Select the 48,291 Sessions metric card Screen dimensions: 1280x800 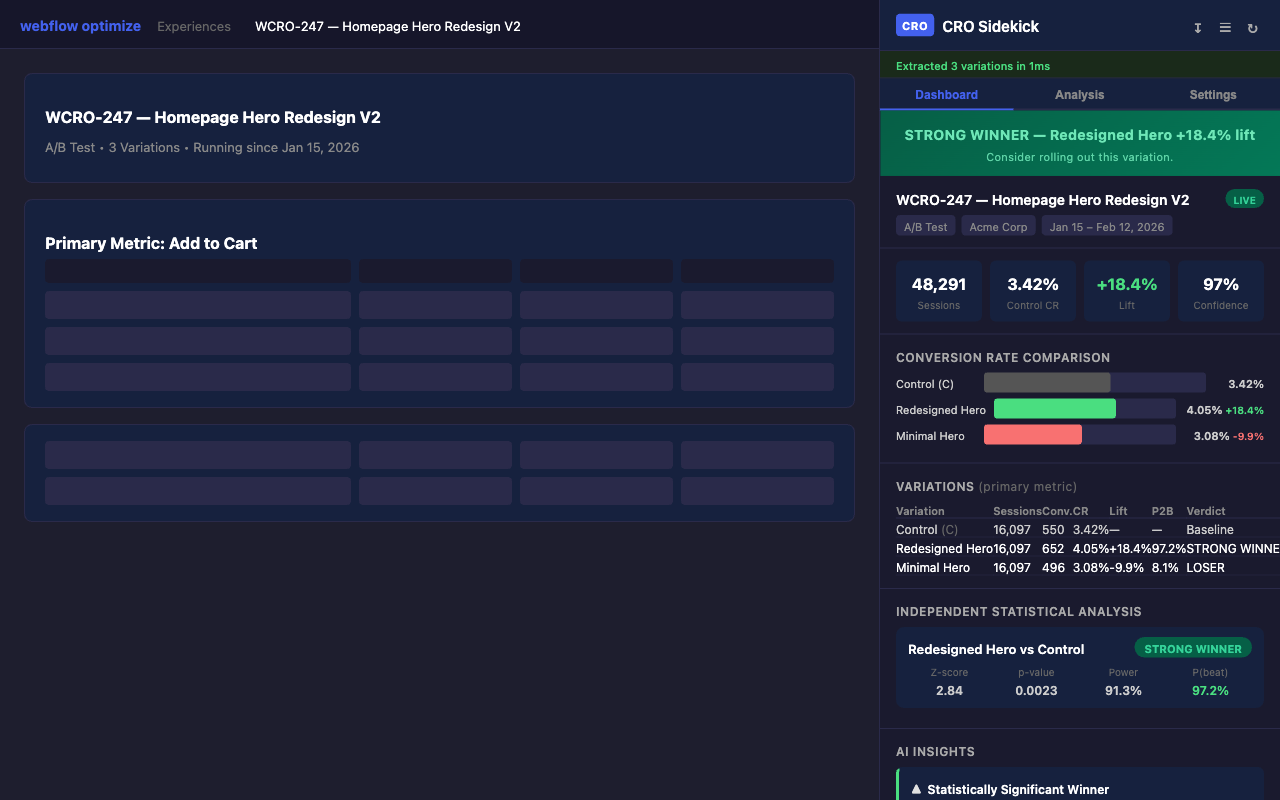[x=938, y=290]
